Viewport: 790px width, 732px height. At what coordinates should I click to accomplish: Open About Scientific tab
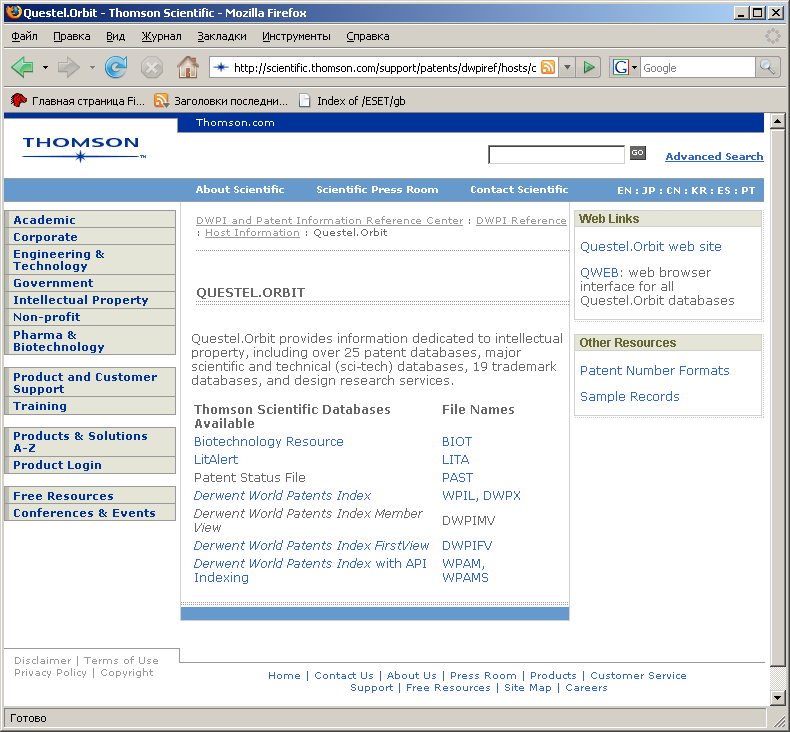240,189
